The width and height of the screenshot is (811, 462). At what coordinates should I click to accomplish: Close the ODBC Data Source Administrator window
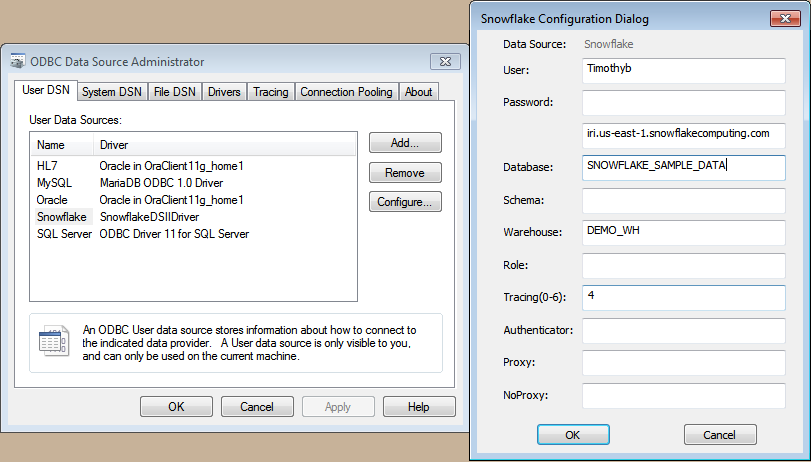(x=445, y=62)
